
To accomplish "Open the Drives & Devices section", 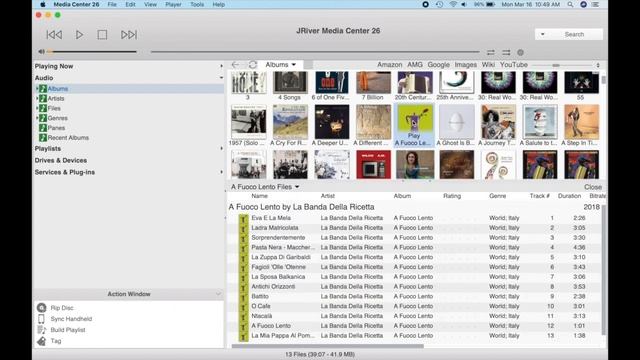I will [x=60, y=160].
